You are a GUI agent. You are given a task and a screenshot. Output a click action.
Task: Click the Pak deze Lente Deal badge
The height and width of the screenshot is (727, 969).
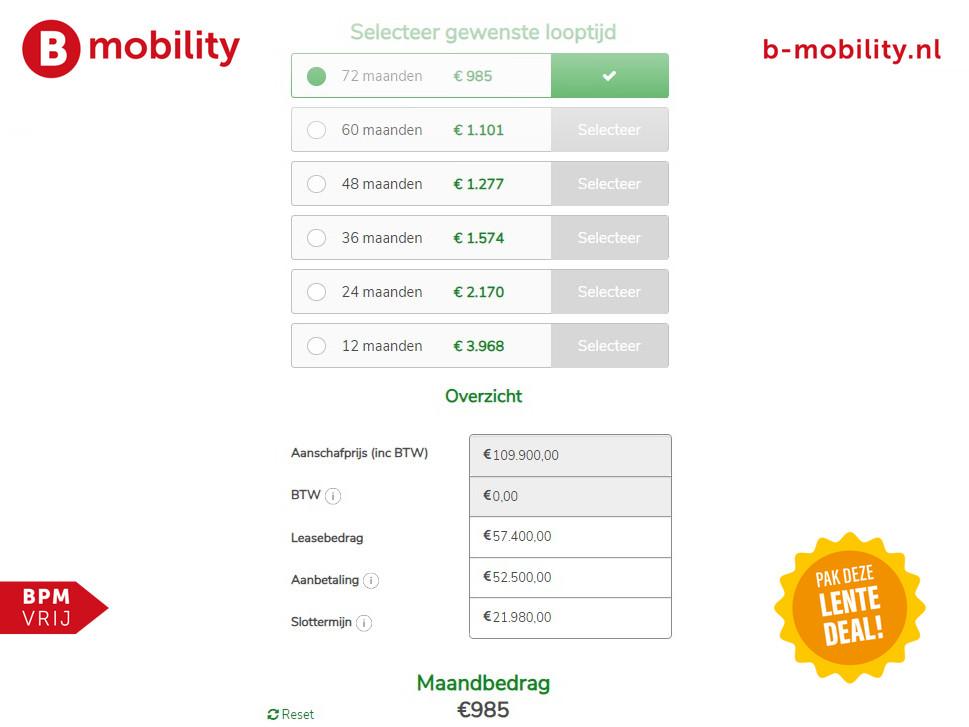(x=850, y=607)
